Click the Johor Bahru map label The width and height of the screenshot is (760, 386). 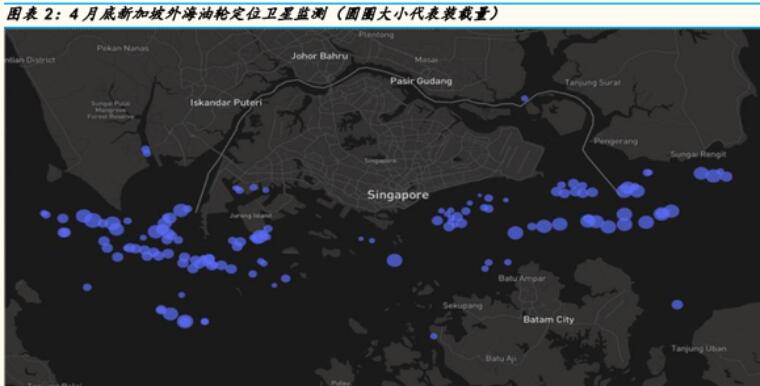319,56
